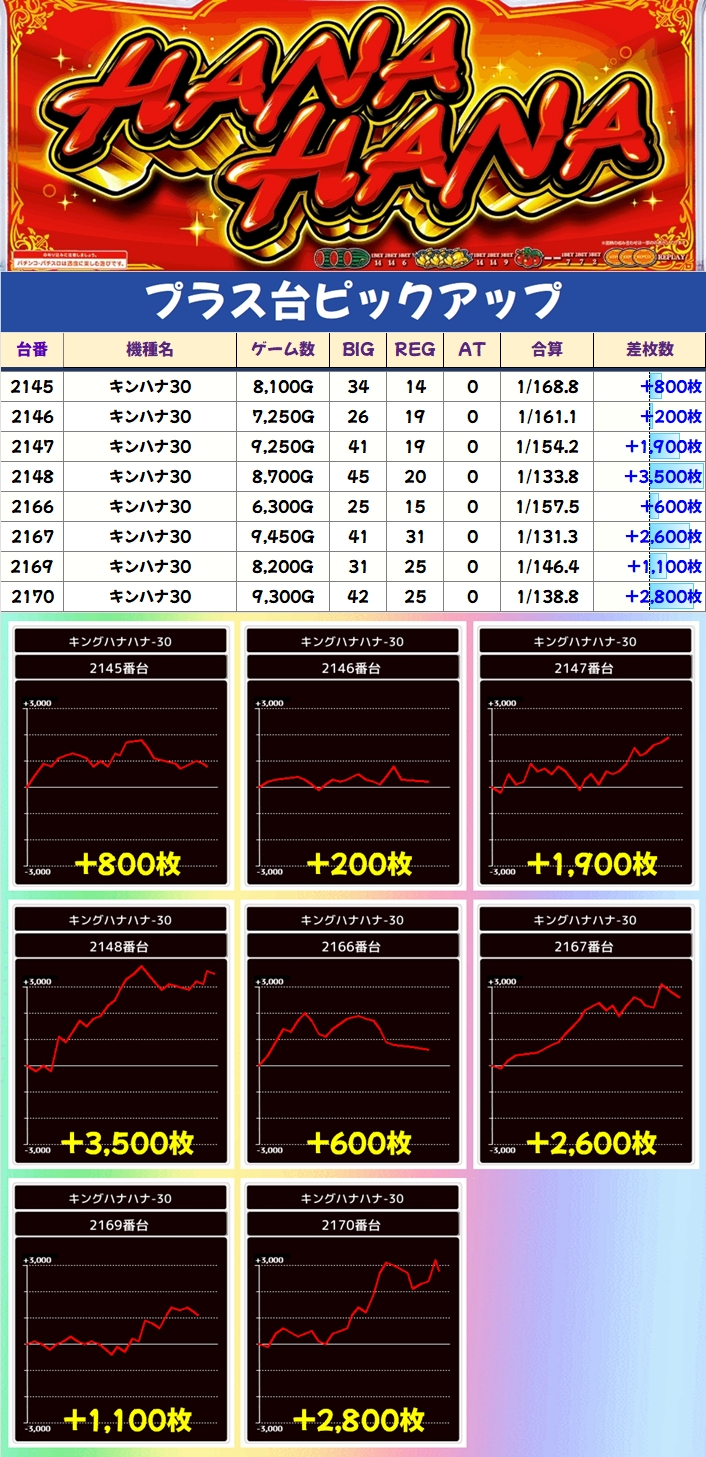Click the +3,500枚 value in the table
706x1457 pixels.
(662, 477)
